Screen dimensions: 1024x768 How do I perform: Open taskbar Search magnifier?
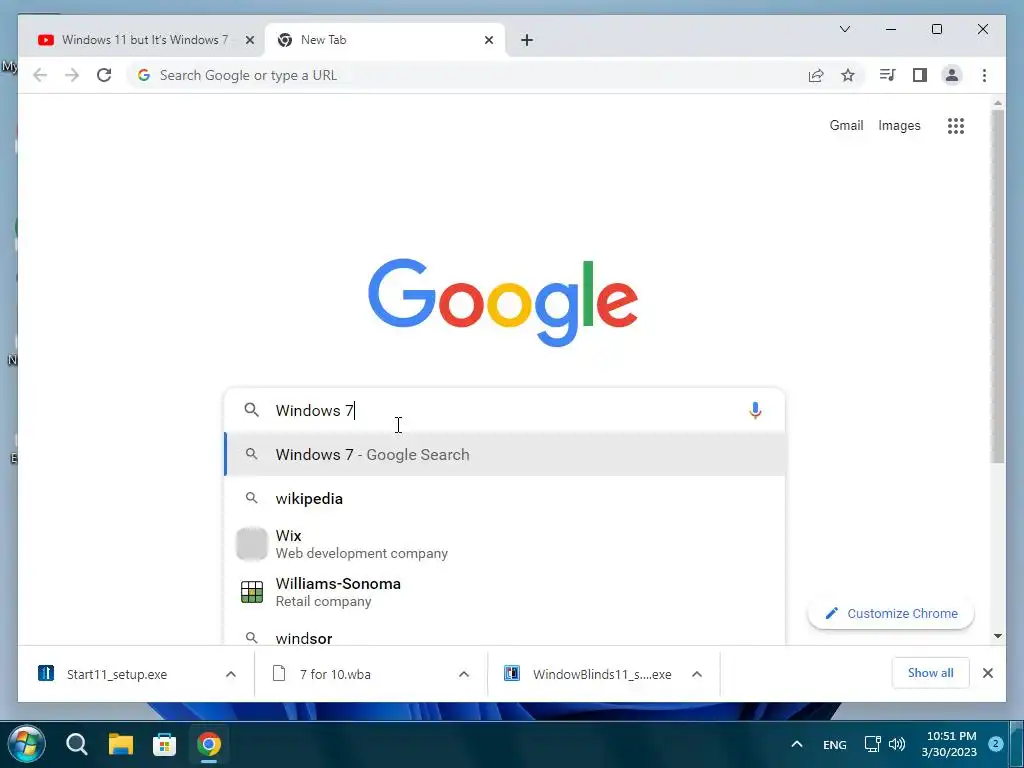(76, 744)
